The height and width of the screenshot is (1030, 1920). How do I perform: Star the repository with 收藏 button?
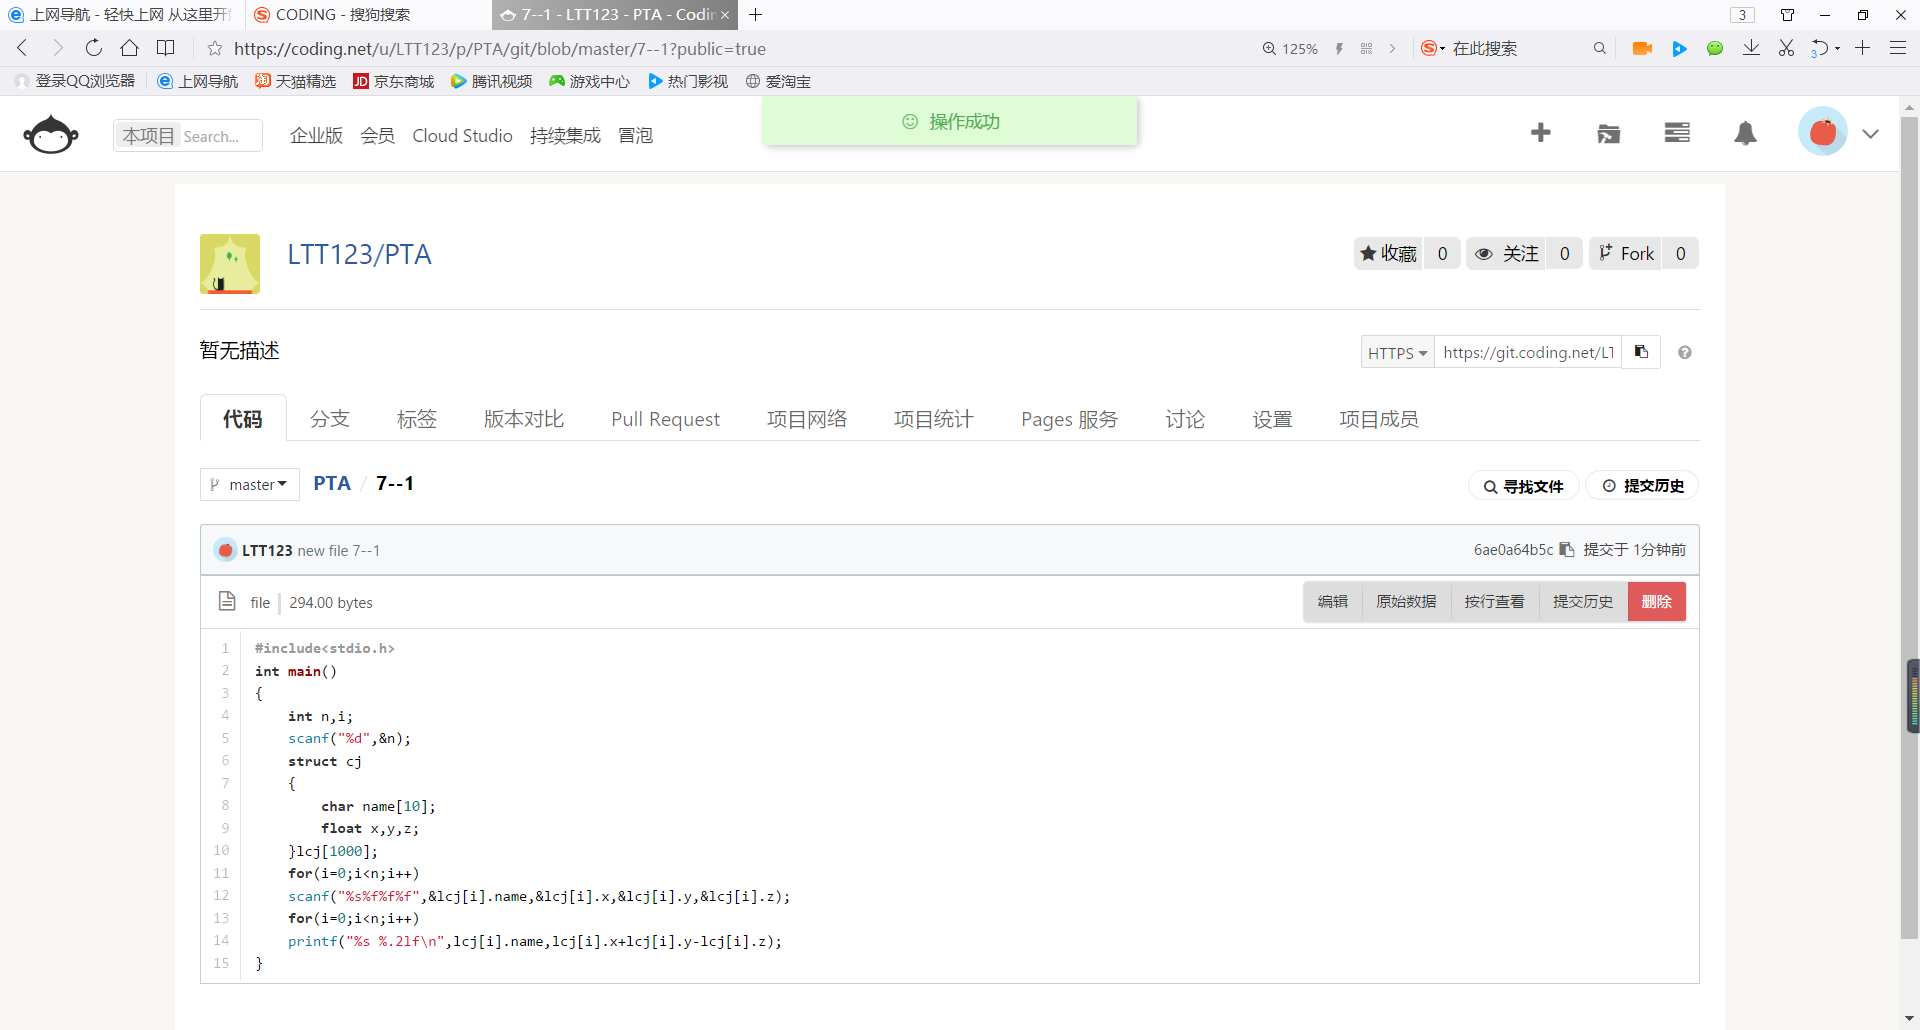pos(1388,254)
